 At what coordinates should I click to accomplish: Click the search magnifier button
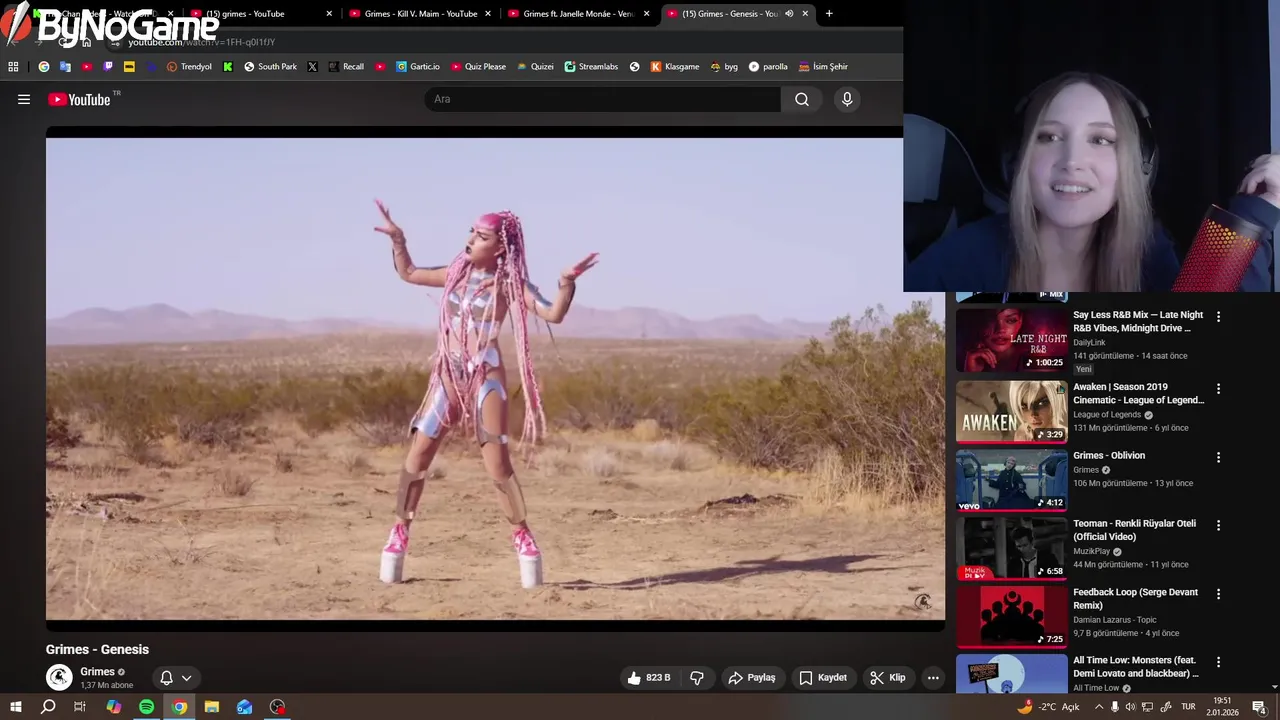802,99
